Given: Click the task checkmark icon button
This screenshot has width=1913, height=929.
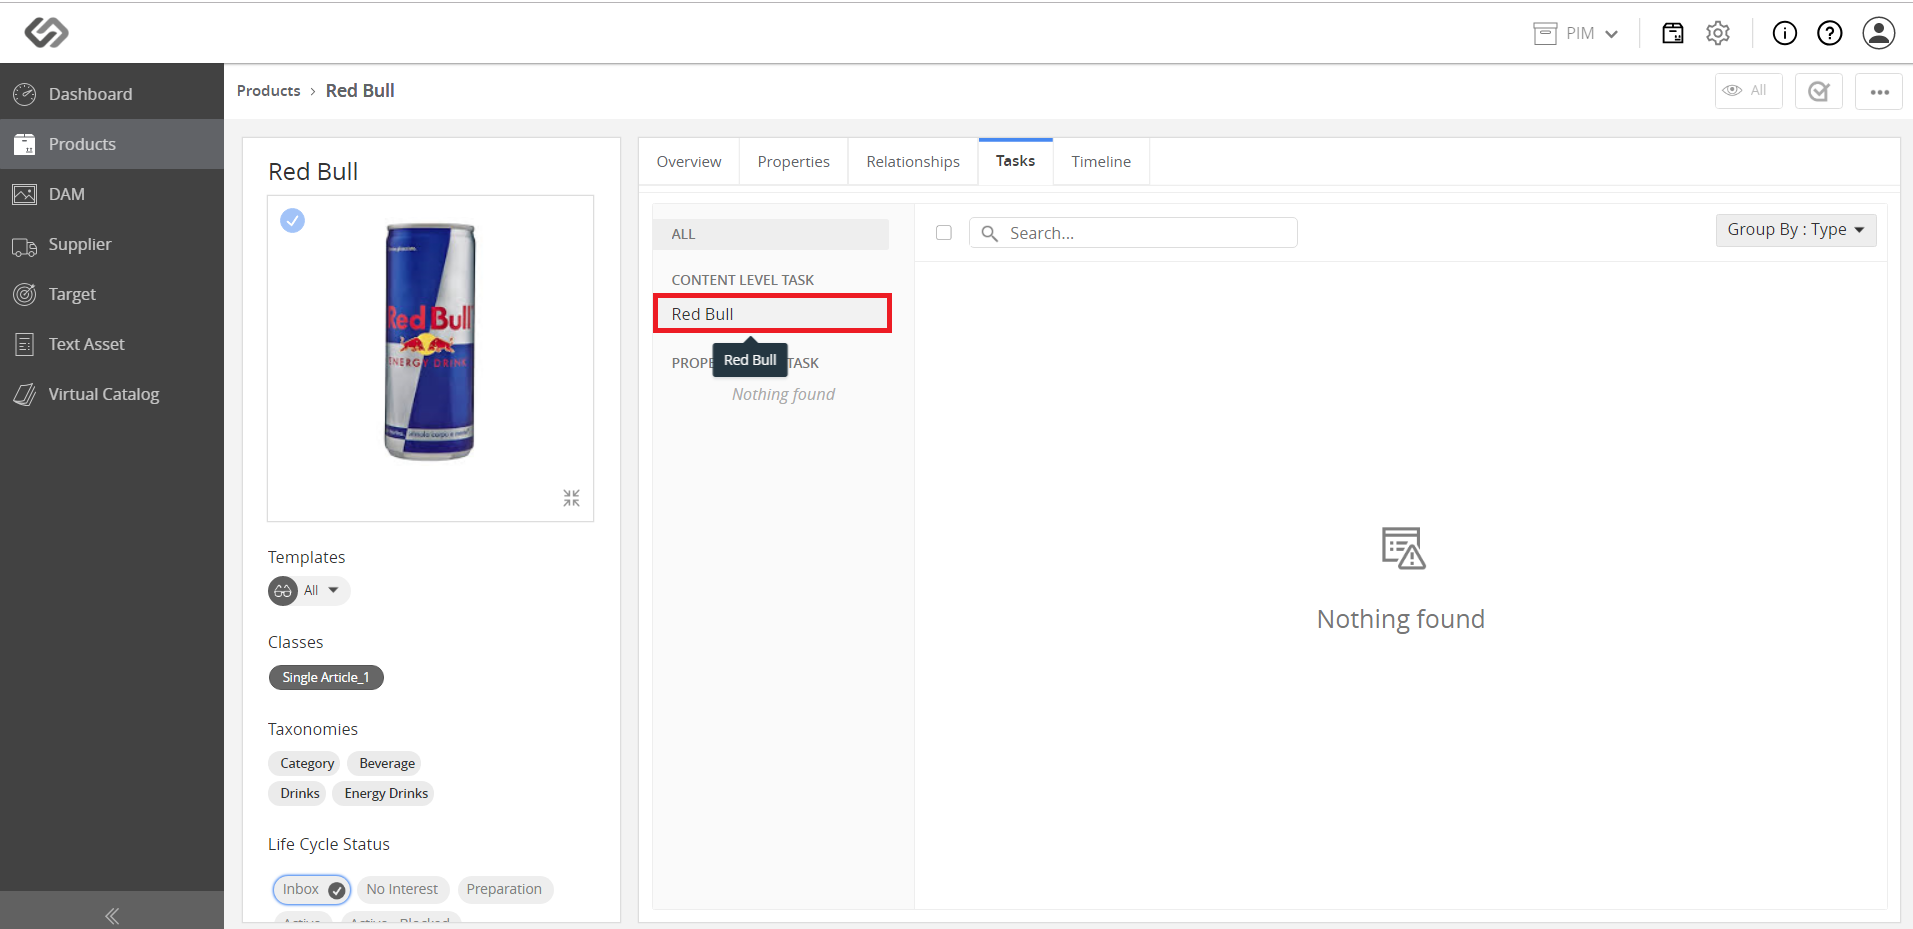Looking at the screenshot, I should (x=1819, y=91).
